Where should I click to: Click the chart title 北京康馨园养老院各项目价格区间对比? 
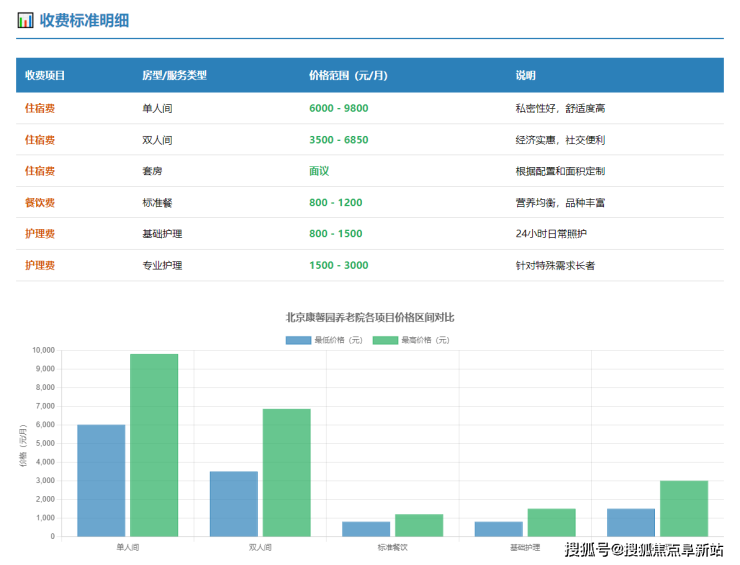coord(370,317)
